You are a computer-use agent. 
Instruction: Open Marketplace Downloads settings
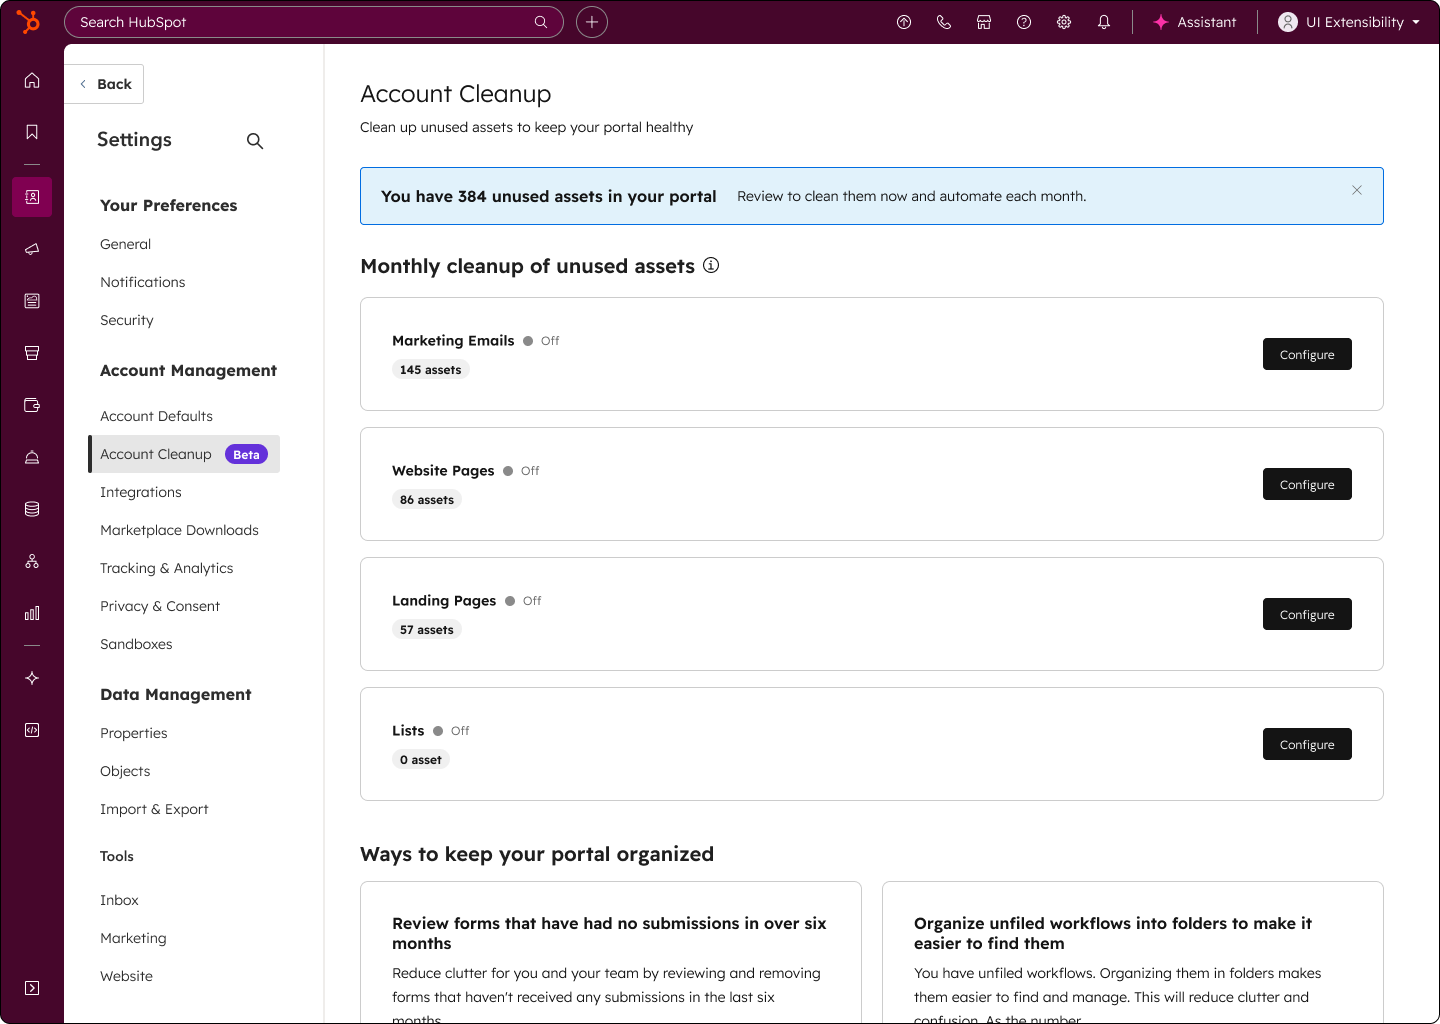click(179, 530)
